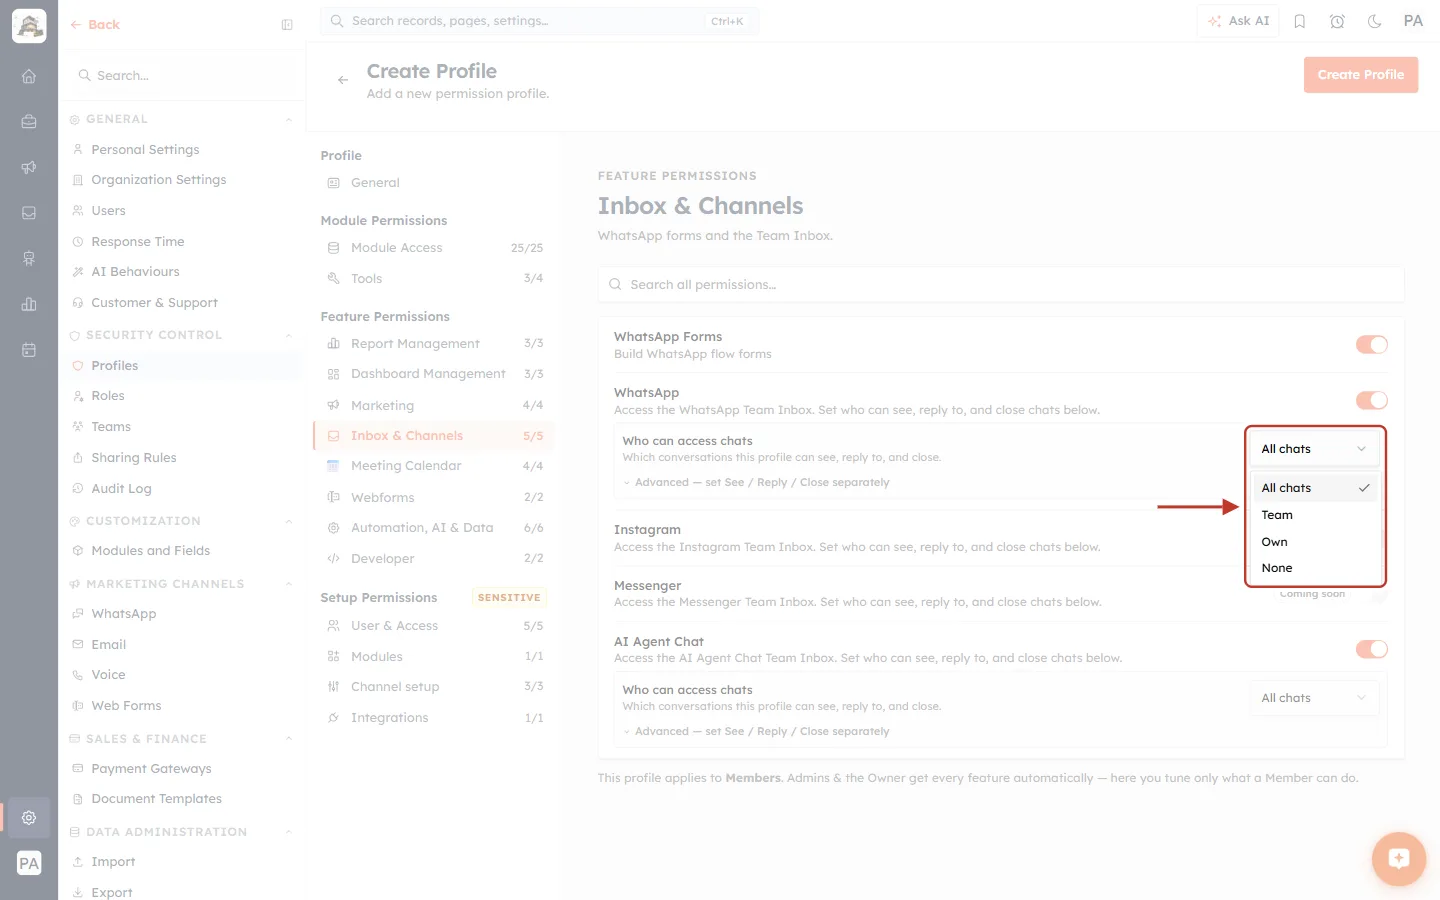The height and width of the screenshot is (900, 1440).
Task: Open Webforms feature permissions
Action: [433, 498]
